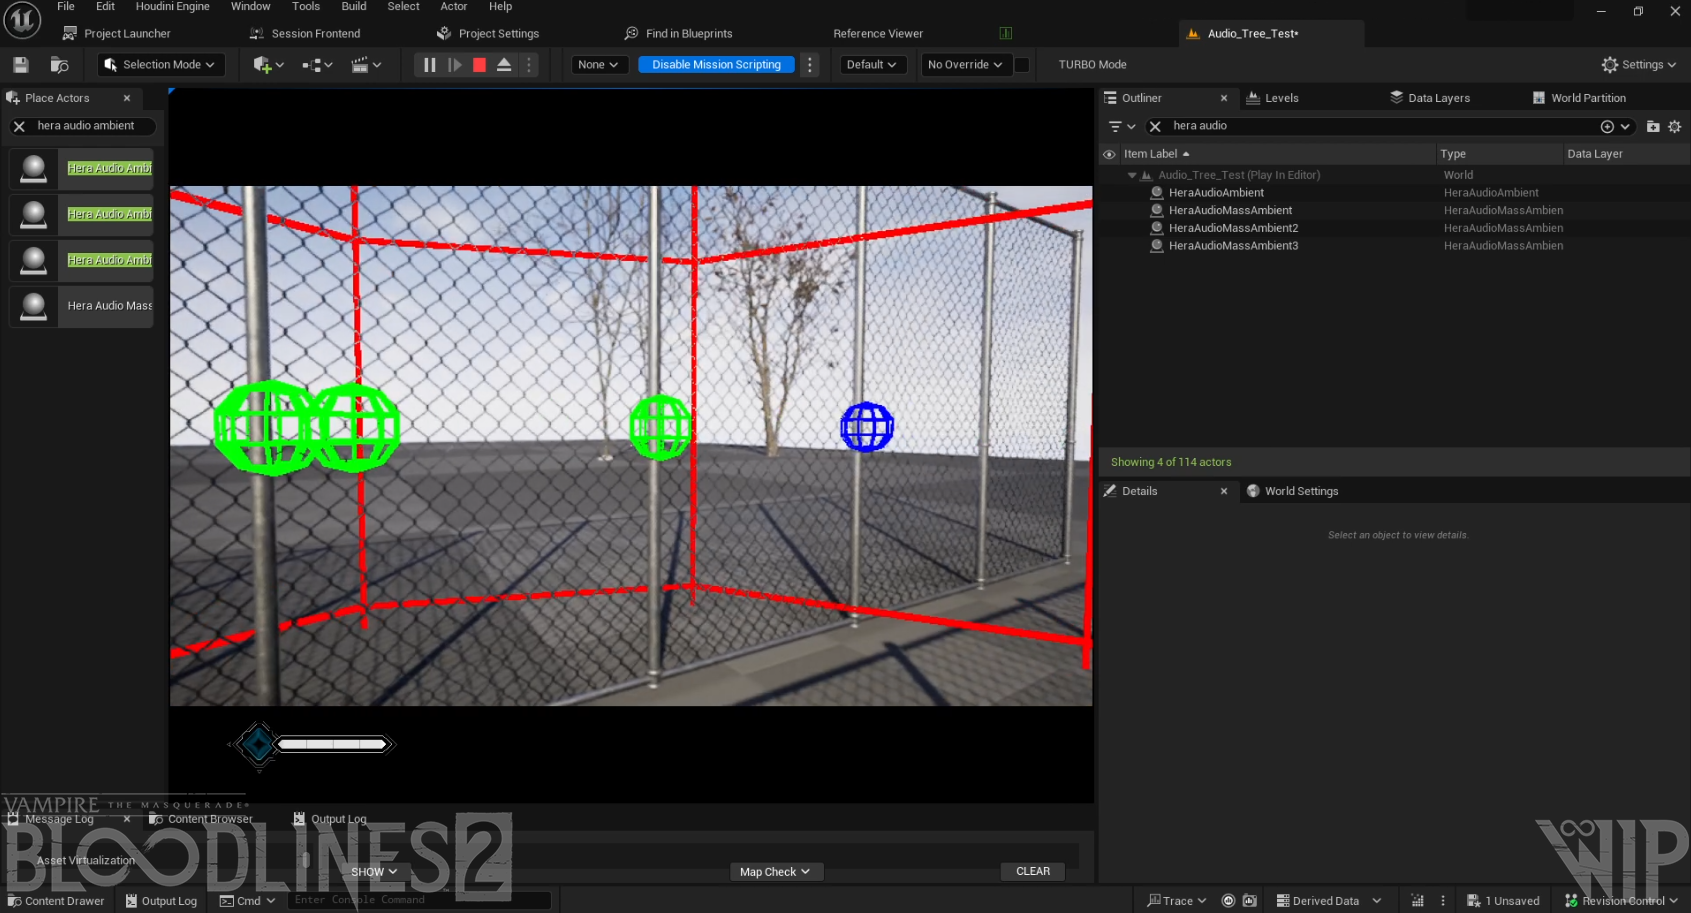Open the Houdini Engine menu
Image resolution: width=1691 pixels, height=913 pixels.
172,7
